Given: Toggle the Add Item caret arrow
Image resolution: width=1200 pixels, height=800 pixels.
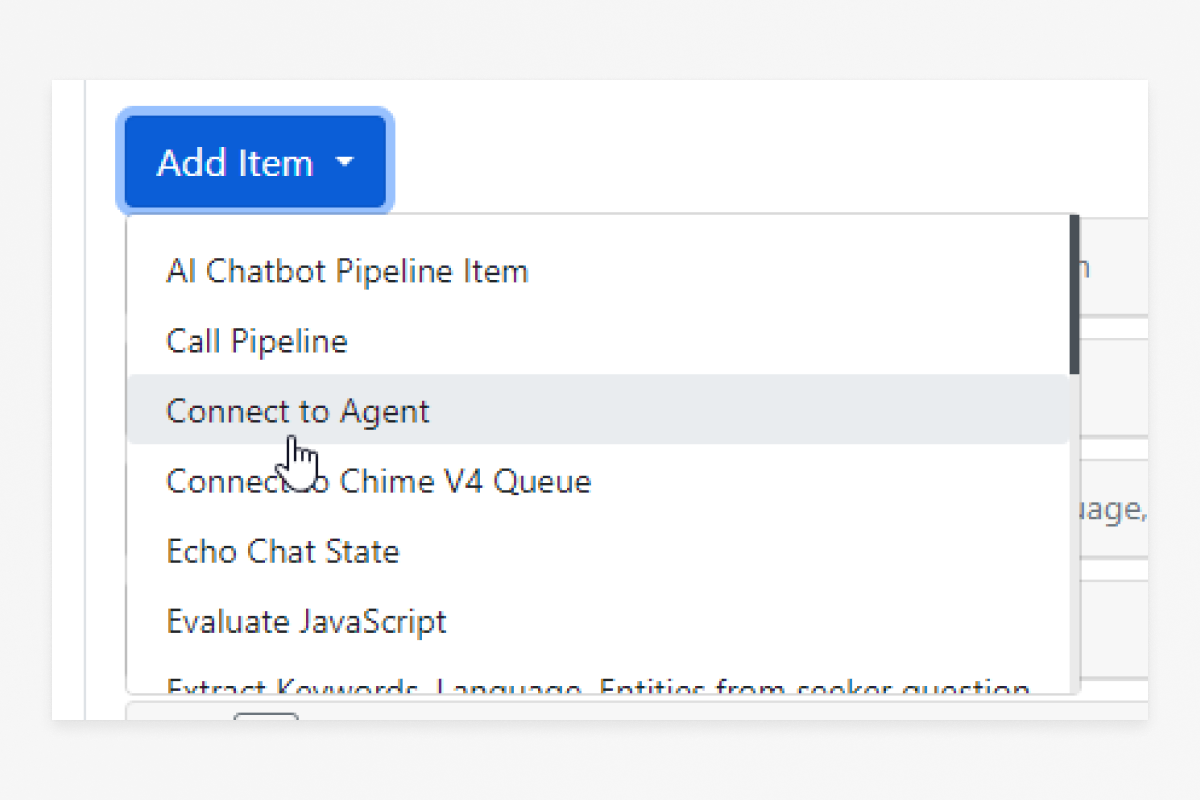Looking at the screenshot, I should [x=344, y=162].
